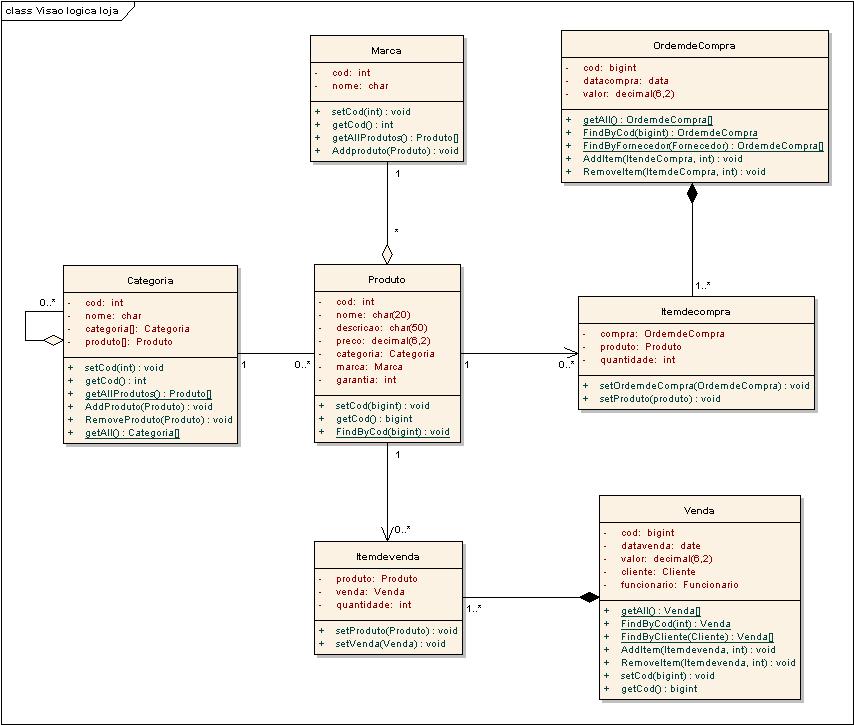854x725 pixels.
Task: Select 'categoria[]: Categoria' attribute
Action: (137, 329)
